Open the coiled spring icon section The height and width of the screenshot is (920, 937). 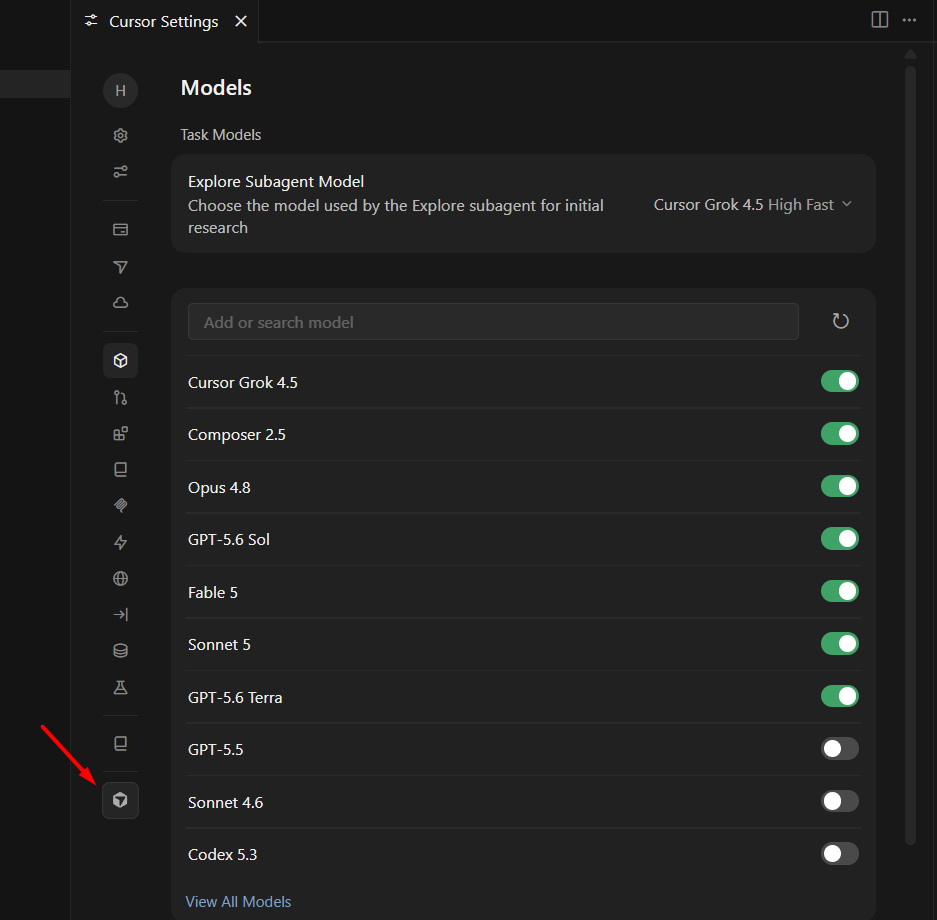click(x=120, y=505)
